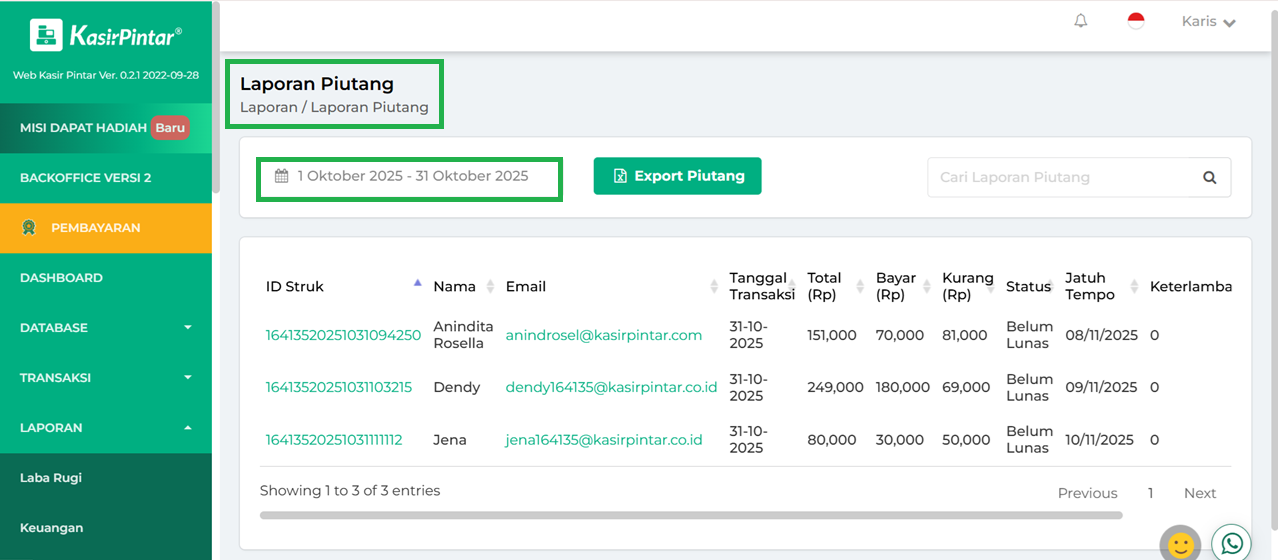1278x560 pixels.
Task: Click the Export Piutang button
Action: pyautogui.click(x=677, y=176)
